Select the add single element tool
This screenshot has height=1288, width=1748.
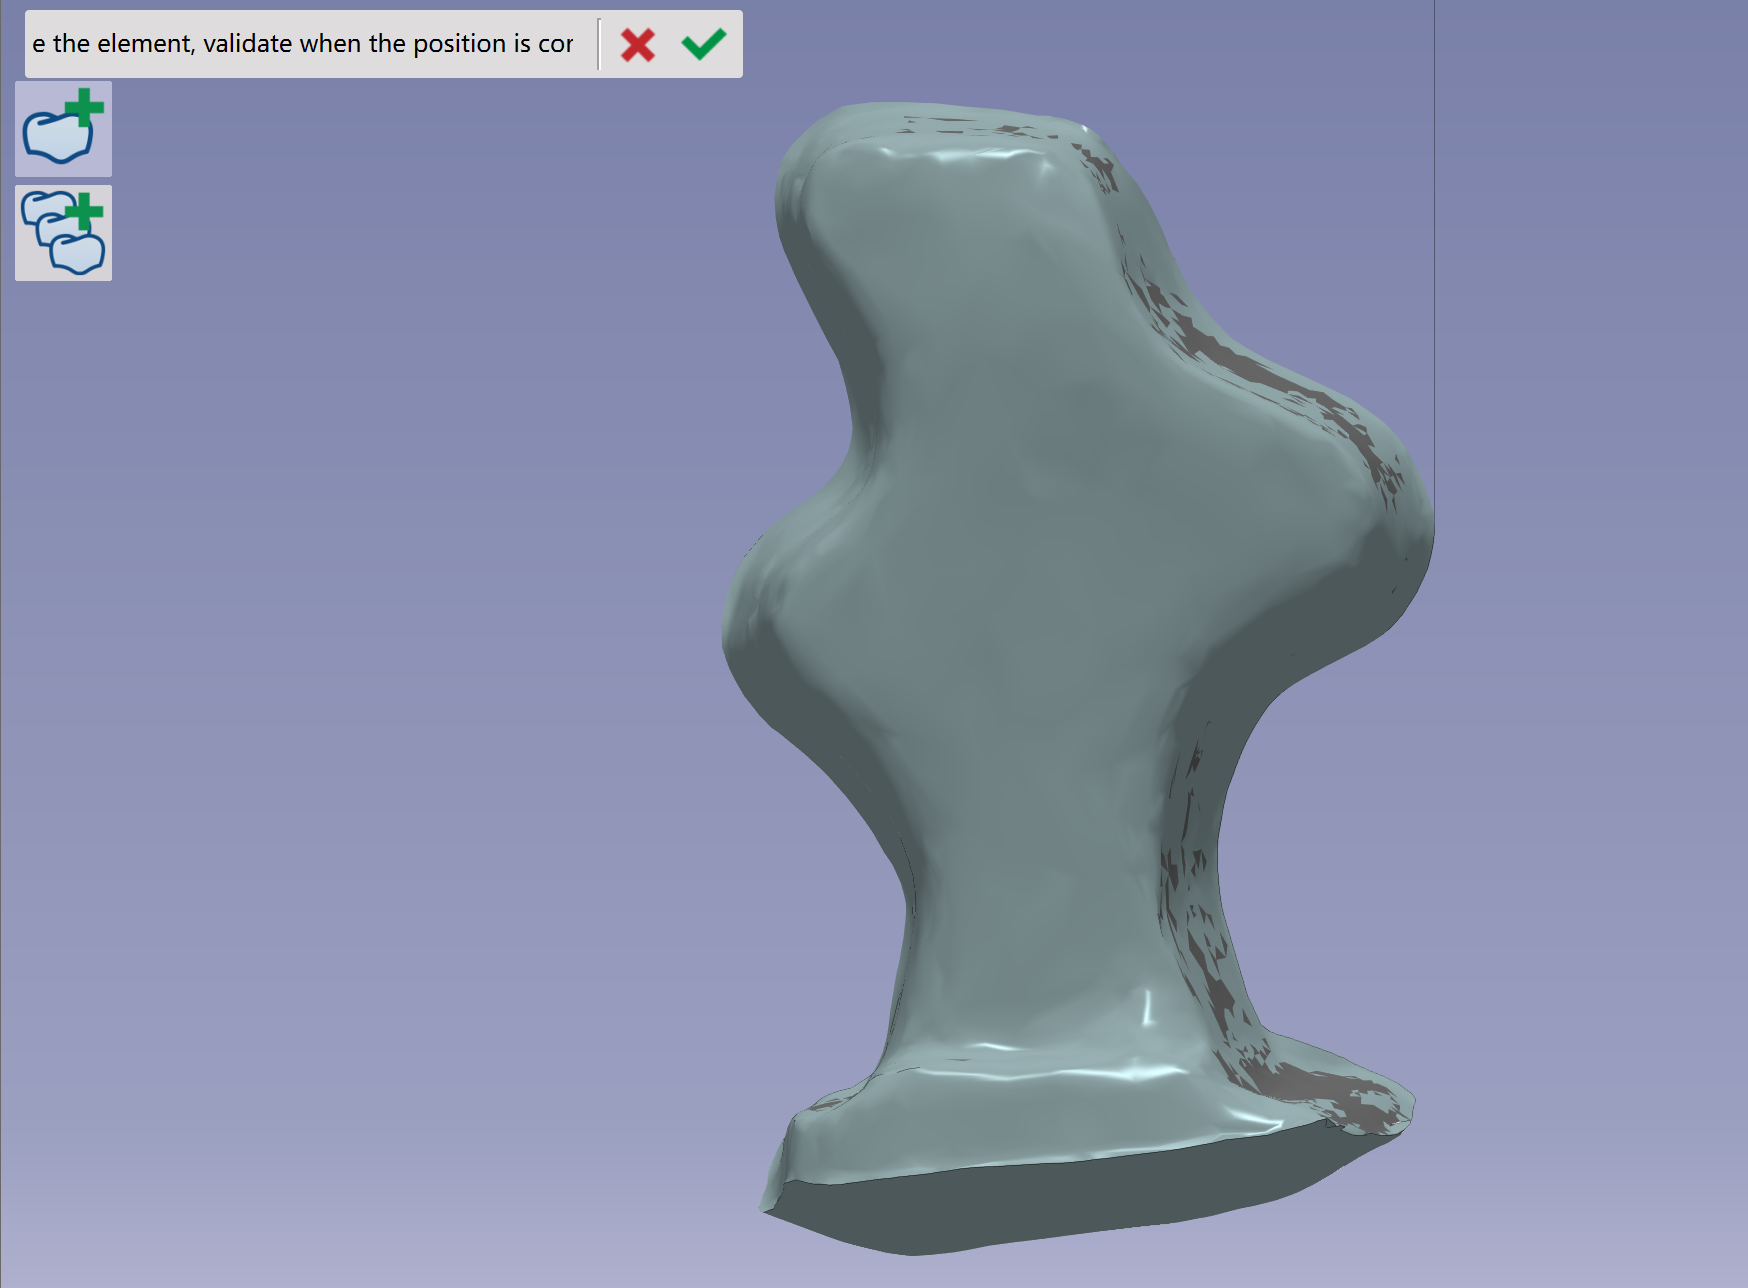pyautogui.click(x=63, y=129)
